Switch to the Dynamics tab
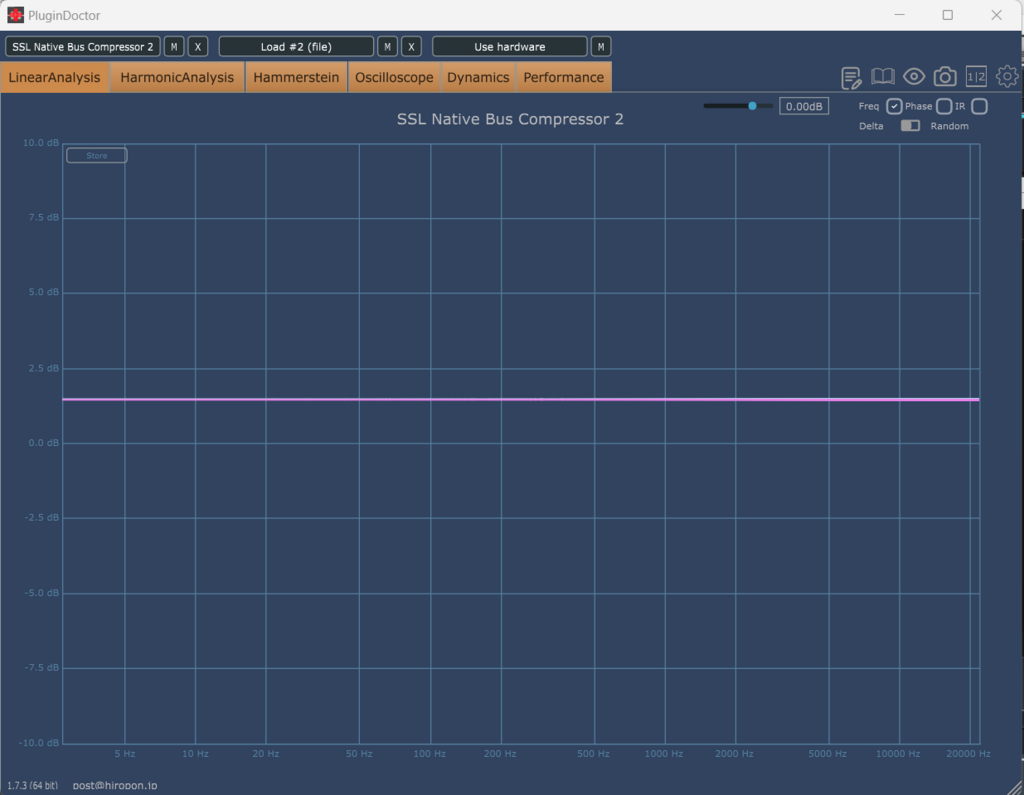 pyautogui.click(x=478, y=77)
